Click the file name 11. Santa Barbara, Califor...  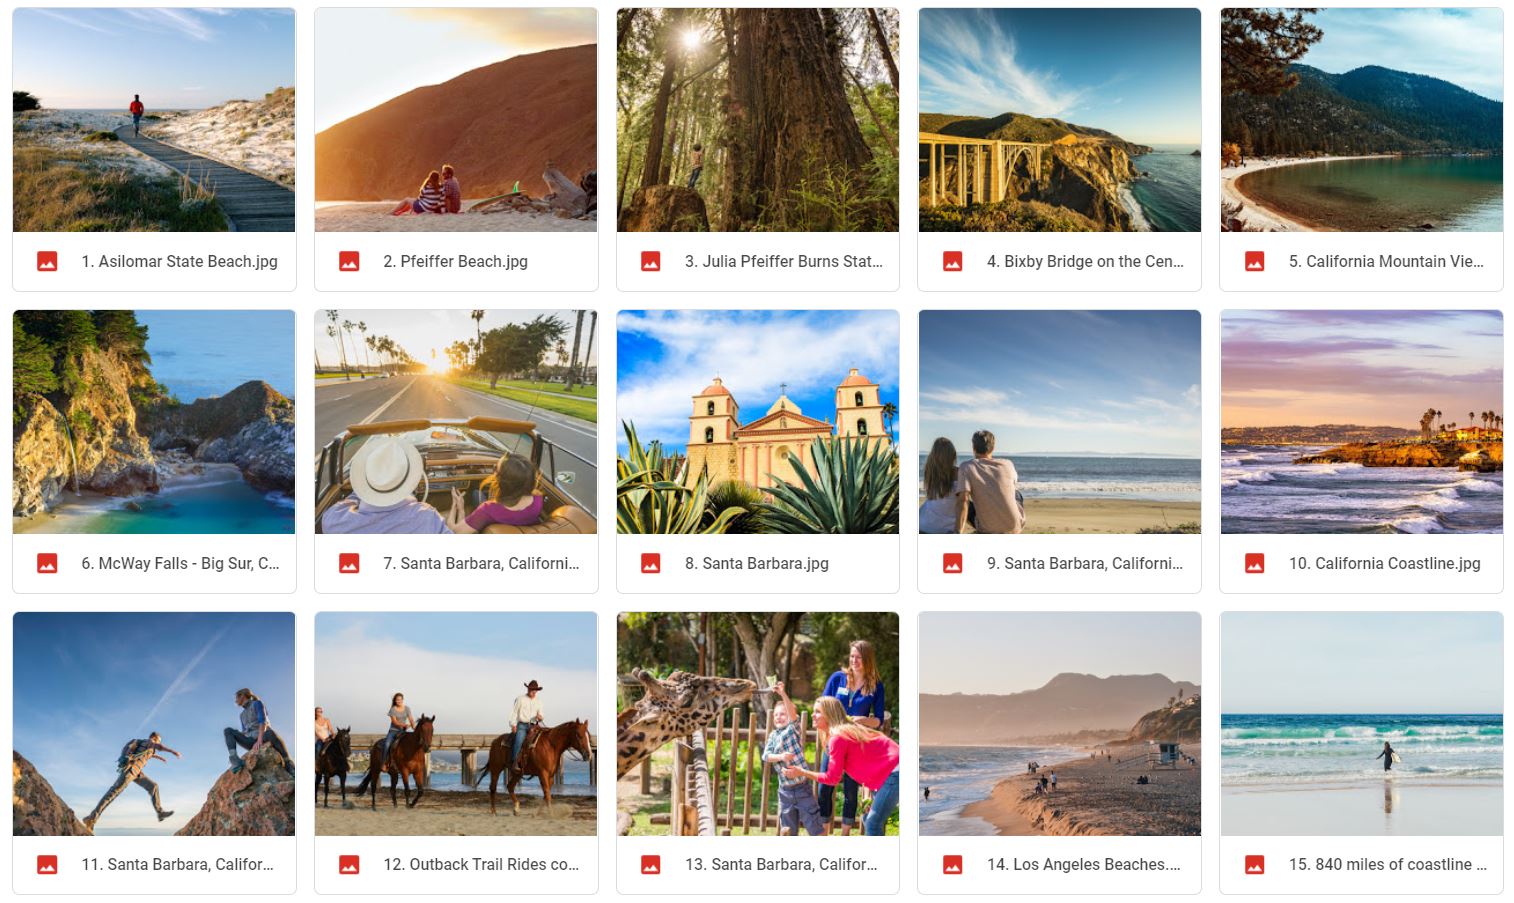pyautogui.click(x=178, y=865)
